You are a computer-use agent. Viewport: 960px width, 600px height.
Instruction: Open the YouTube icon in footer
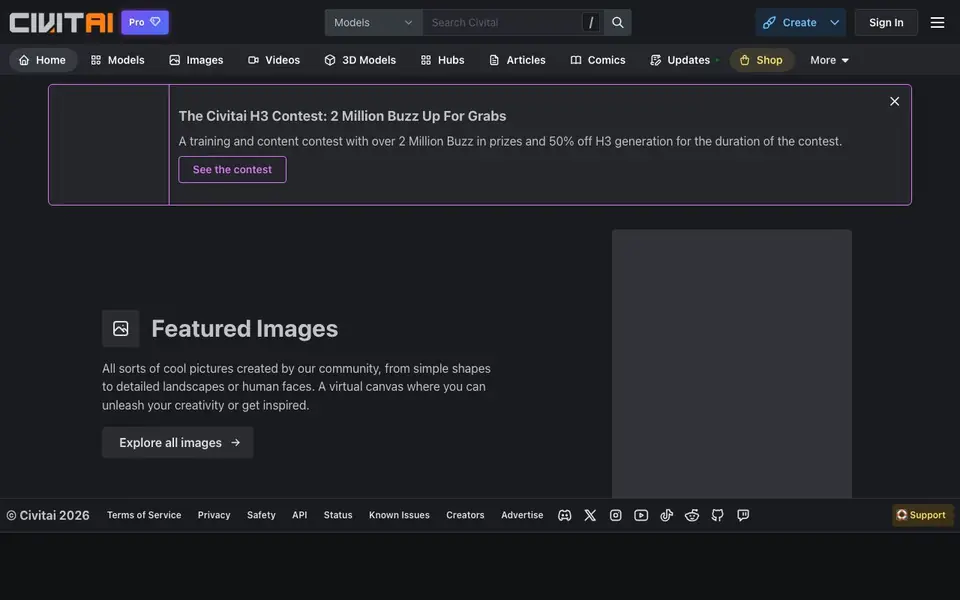tap(641, 516)
